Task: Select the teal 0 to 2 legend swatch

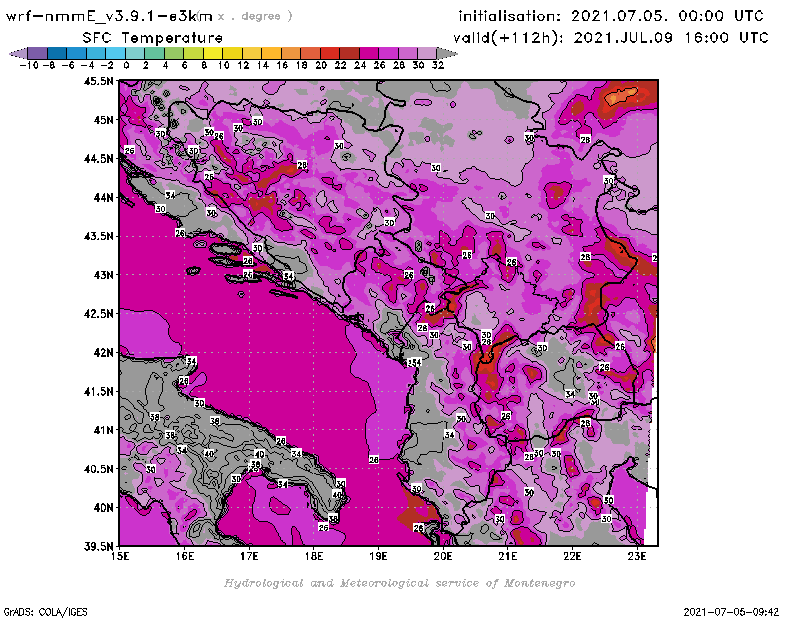Action: 135,53
